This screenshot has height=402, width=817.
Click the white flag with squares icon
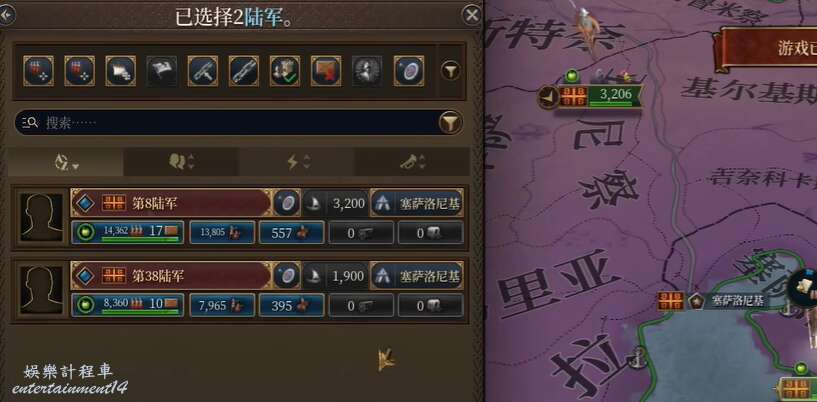(x=120, y=71)
